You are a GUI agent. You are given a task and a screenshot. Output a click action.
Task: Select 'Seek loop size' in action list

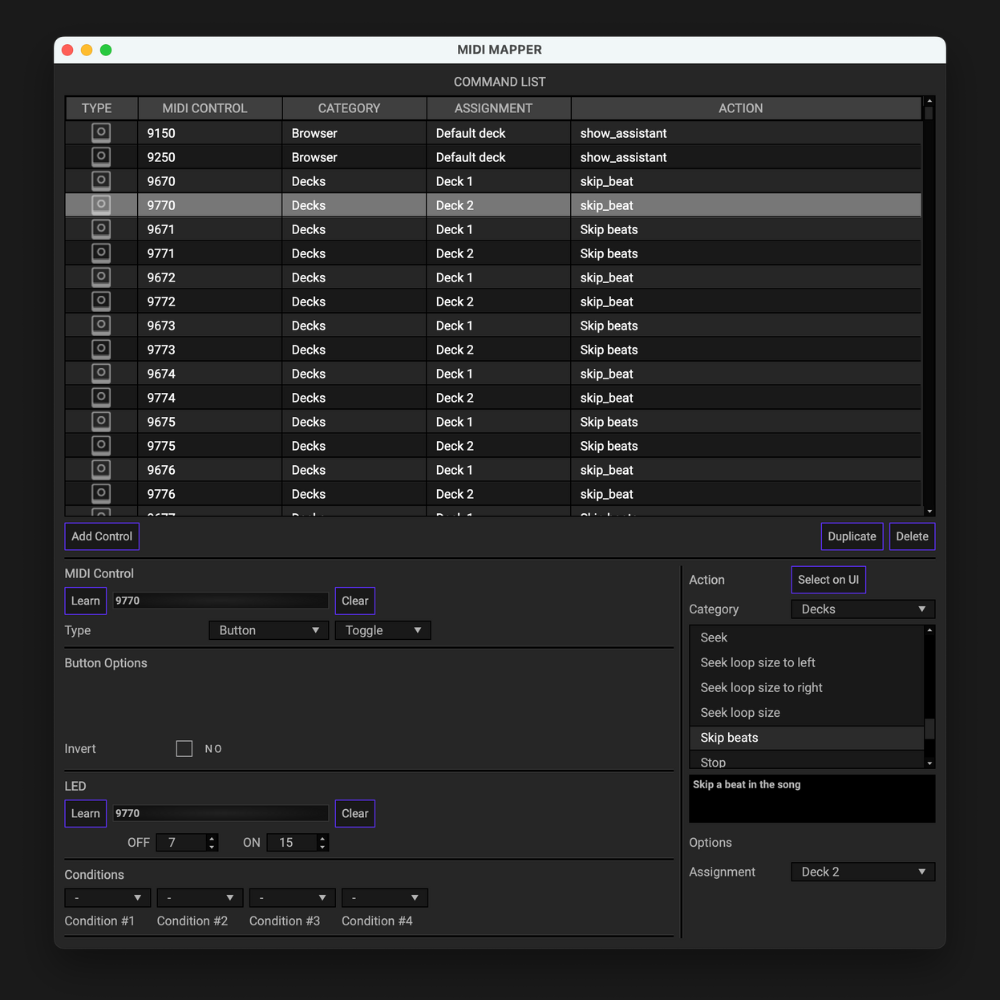740,713
